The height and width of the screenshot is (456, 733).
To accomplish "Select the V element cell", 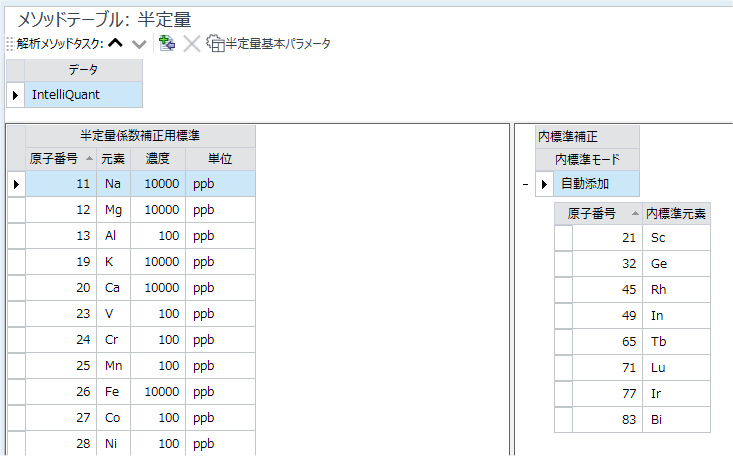I will (x=113, y=313).
